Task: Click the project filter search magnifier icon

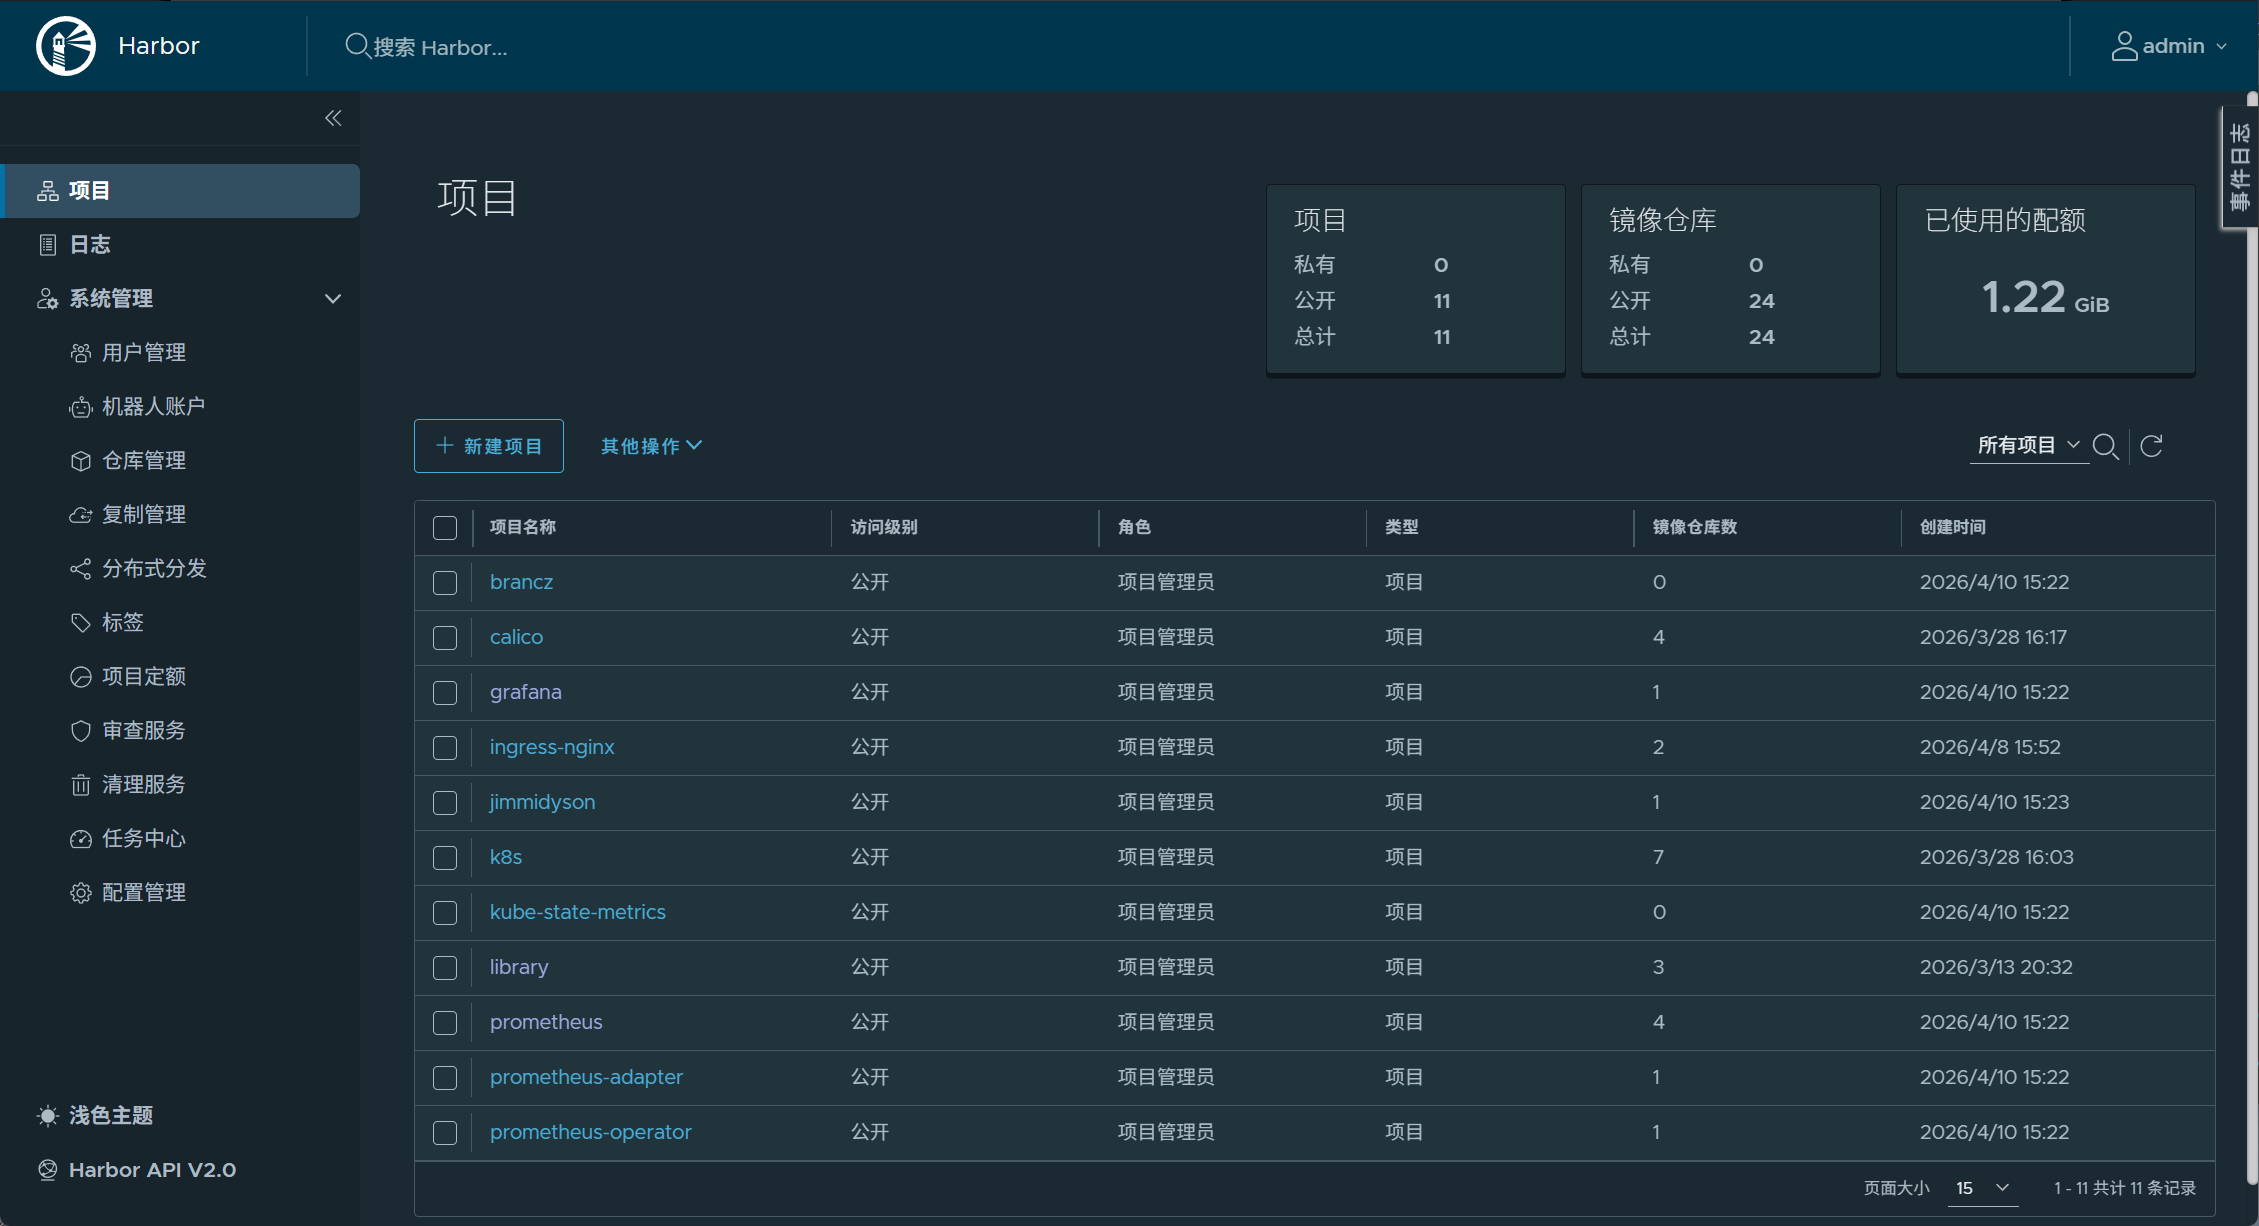Action: click(2105, 446)
